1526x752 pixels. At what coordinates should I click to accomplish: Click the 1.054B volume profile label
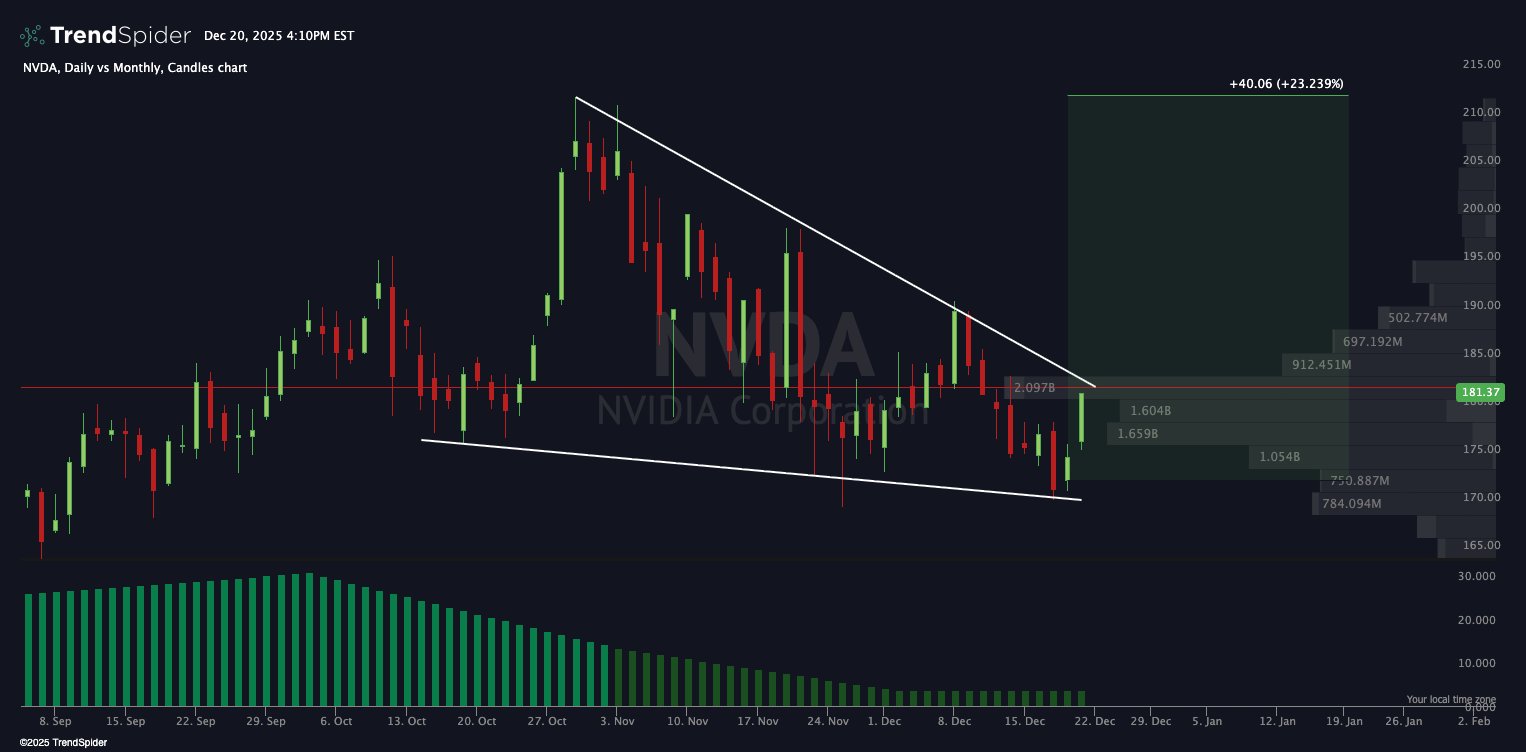(x=1280, y=457)
